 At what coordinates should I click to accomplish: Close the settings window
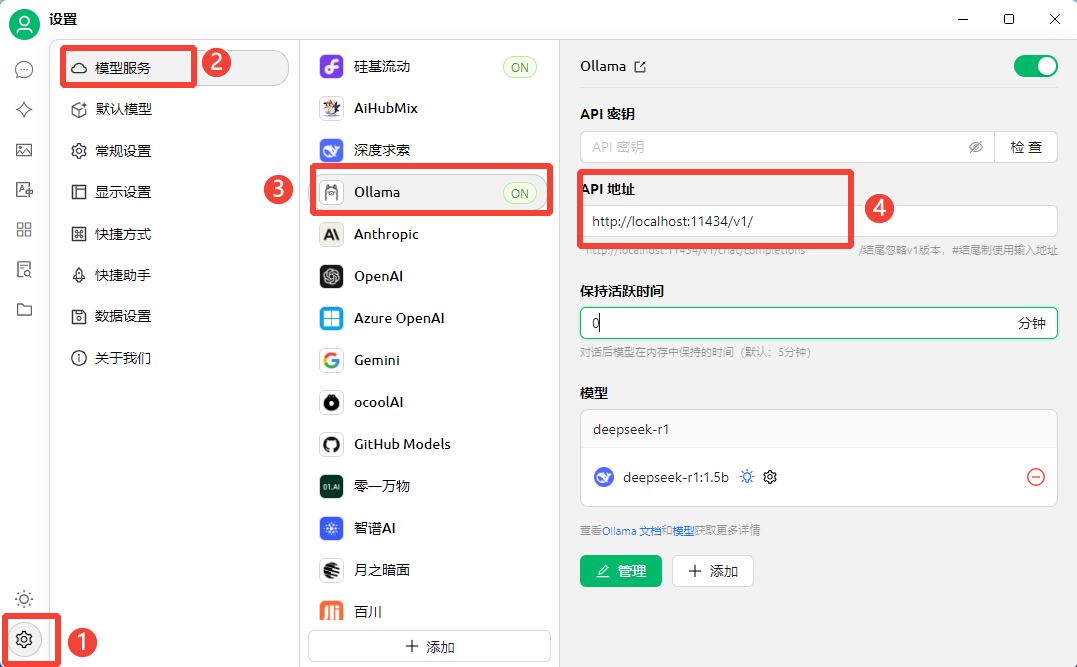click(x=1055, y=19)
